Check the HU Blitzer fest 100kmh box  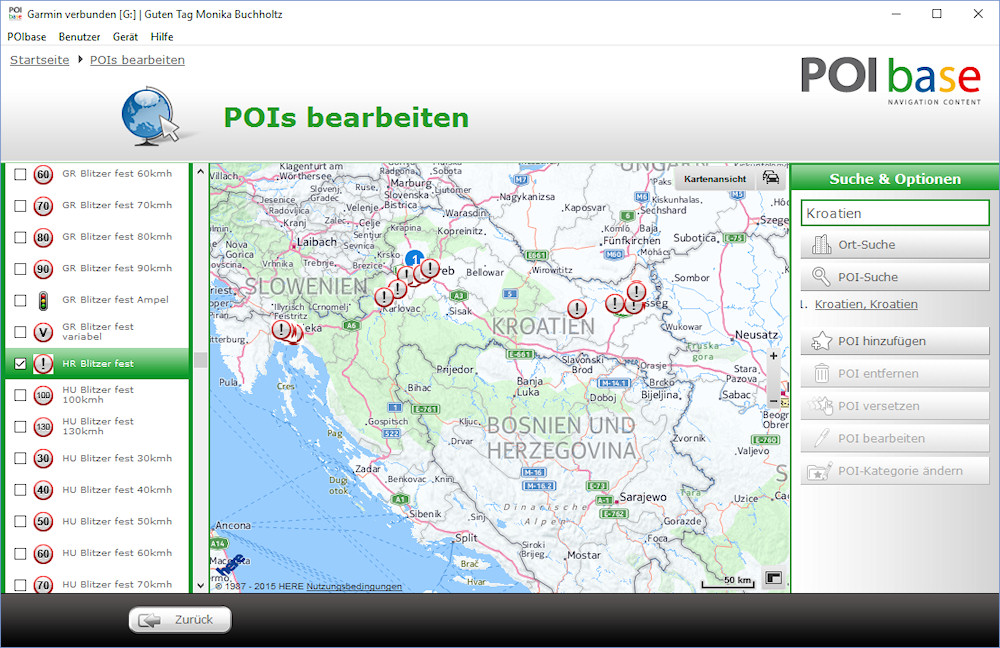[20, 395]
